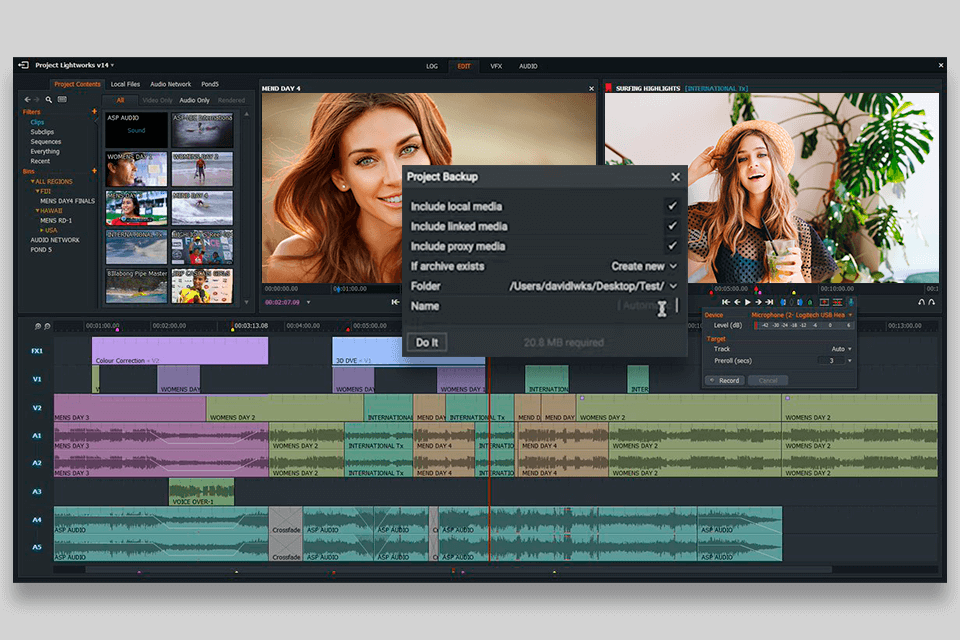Viewport: 960px width, 640px height.
Task: Clear marks with the hollow diamond icon
Action: pos(791,302)
